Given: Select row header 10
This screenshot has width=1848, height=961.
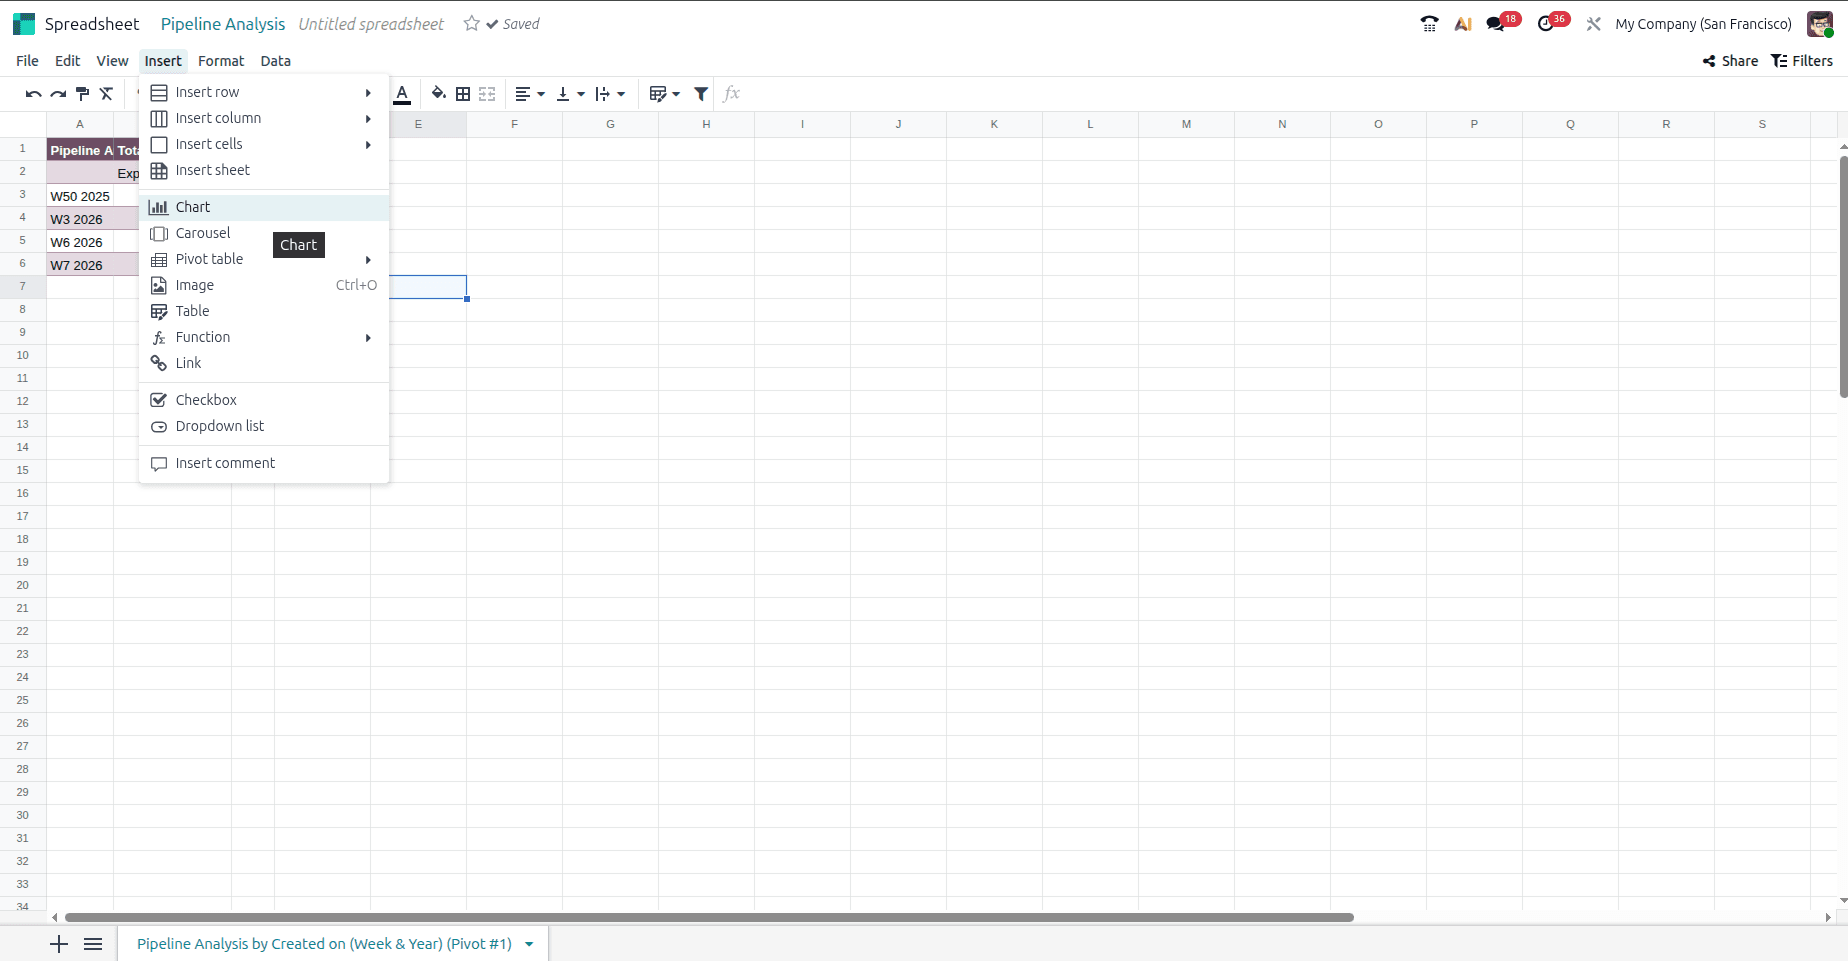Looking at the screenshot, I should (23, 355).
